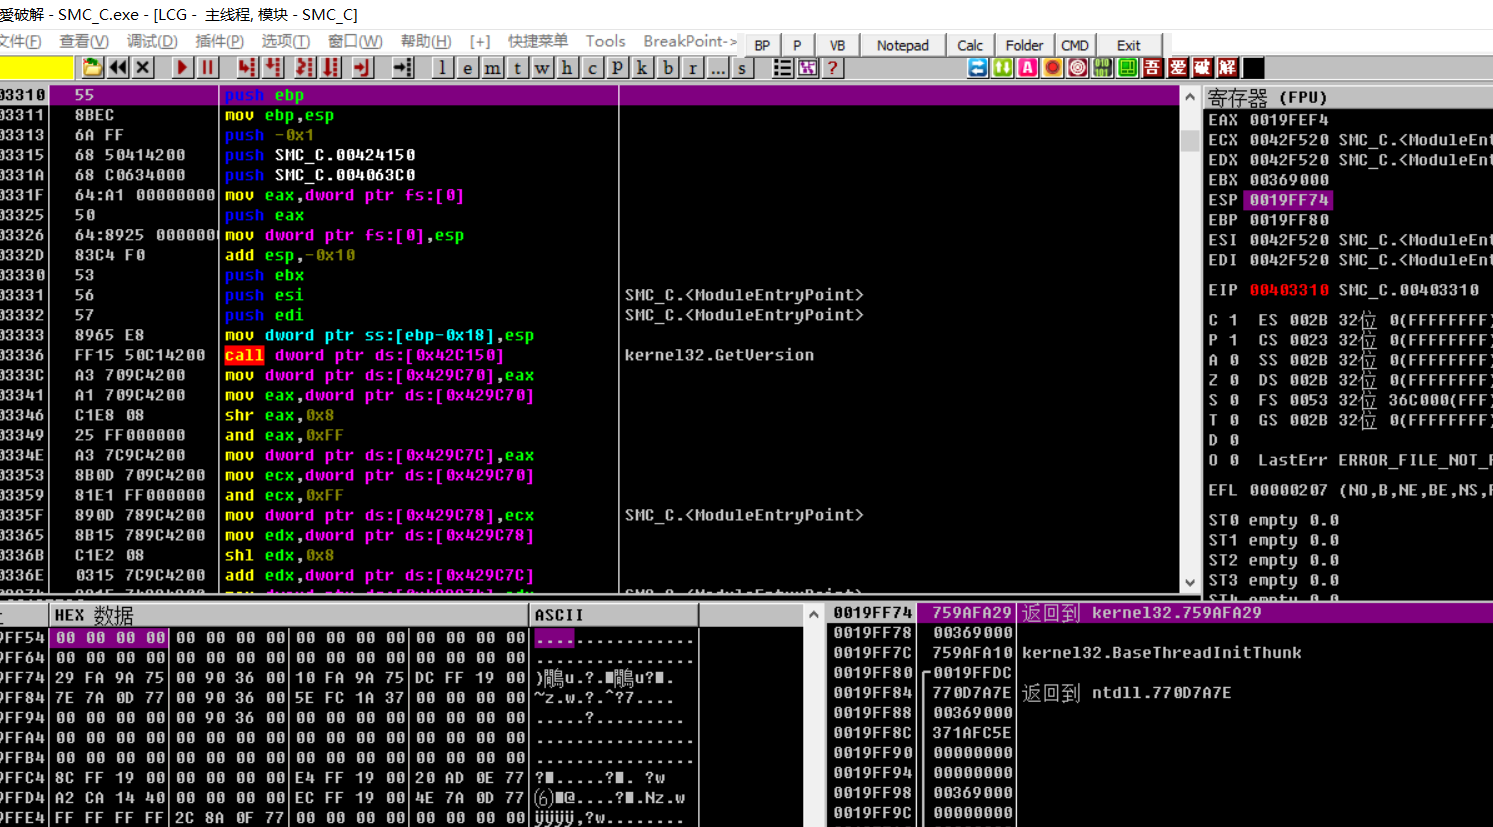Run the program with red play icon

182,68
